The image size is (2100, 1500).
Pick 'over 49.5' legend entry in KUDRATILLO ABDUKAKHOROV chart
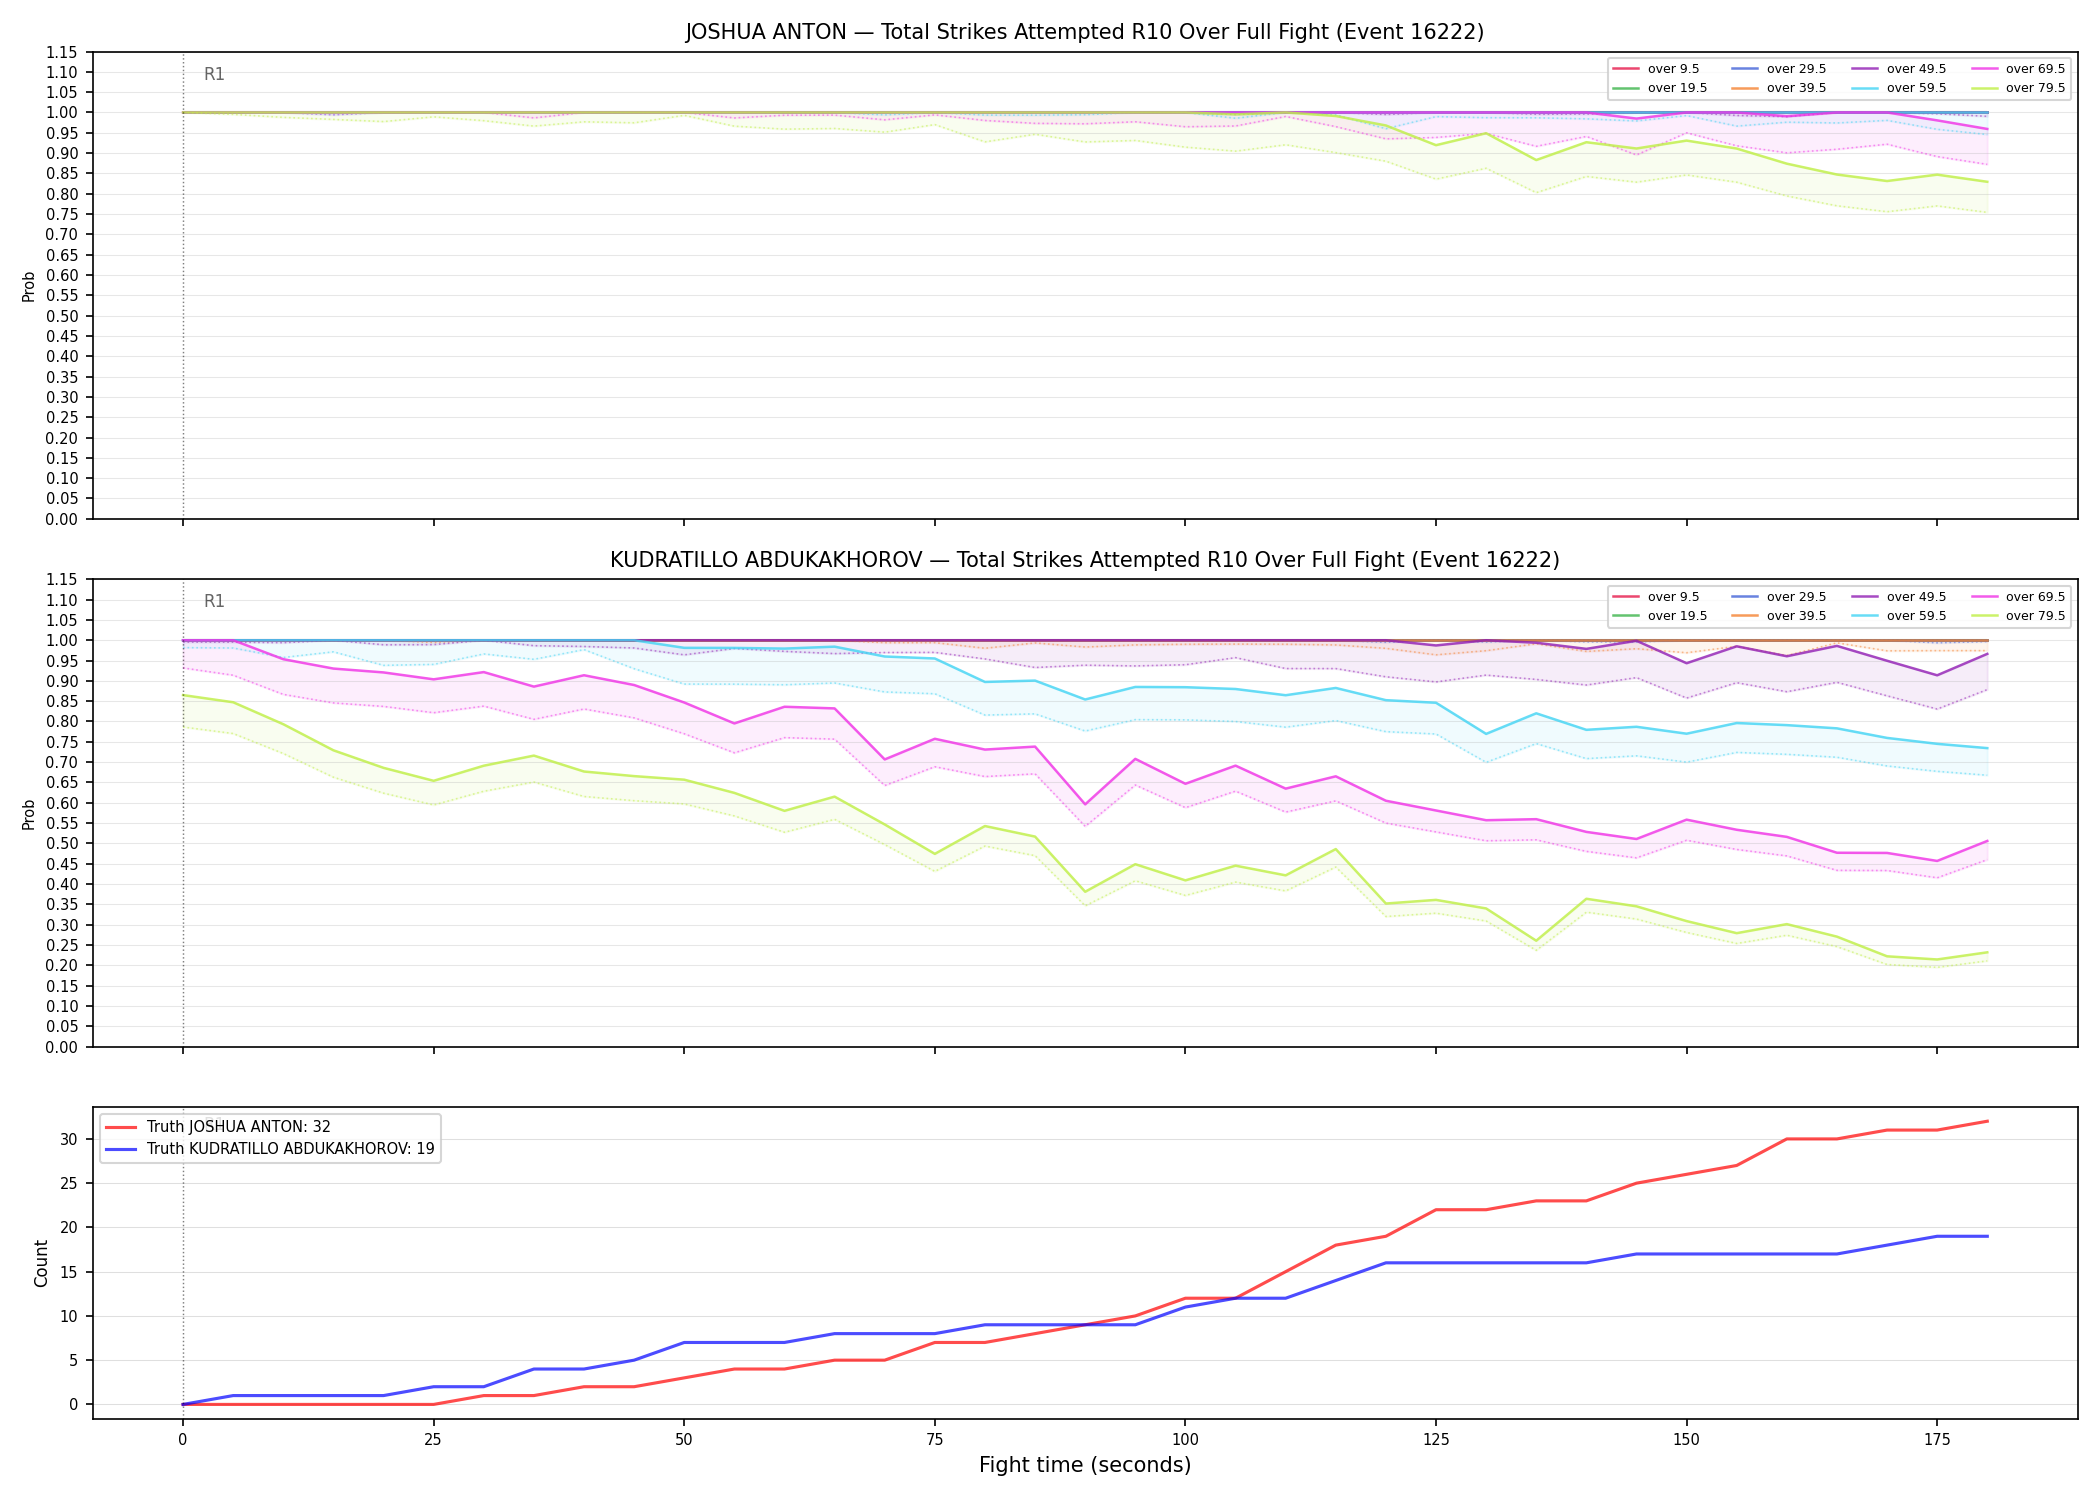pyautogui.click(x=1899, y=597)
